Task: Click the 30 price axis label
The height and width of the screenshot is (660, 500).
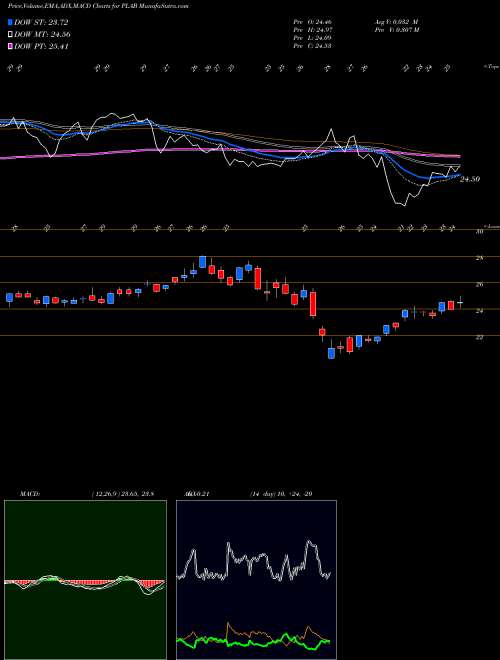Action: point(479,232)
